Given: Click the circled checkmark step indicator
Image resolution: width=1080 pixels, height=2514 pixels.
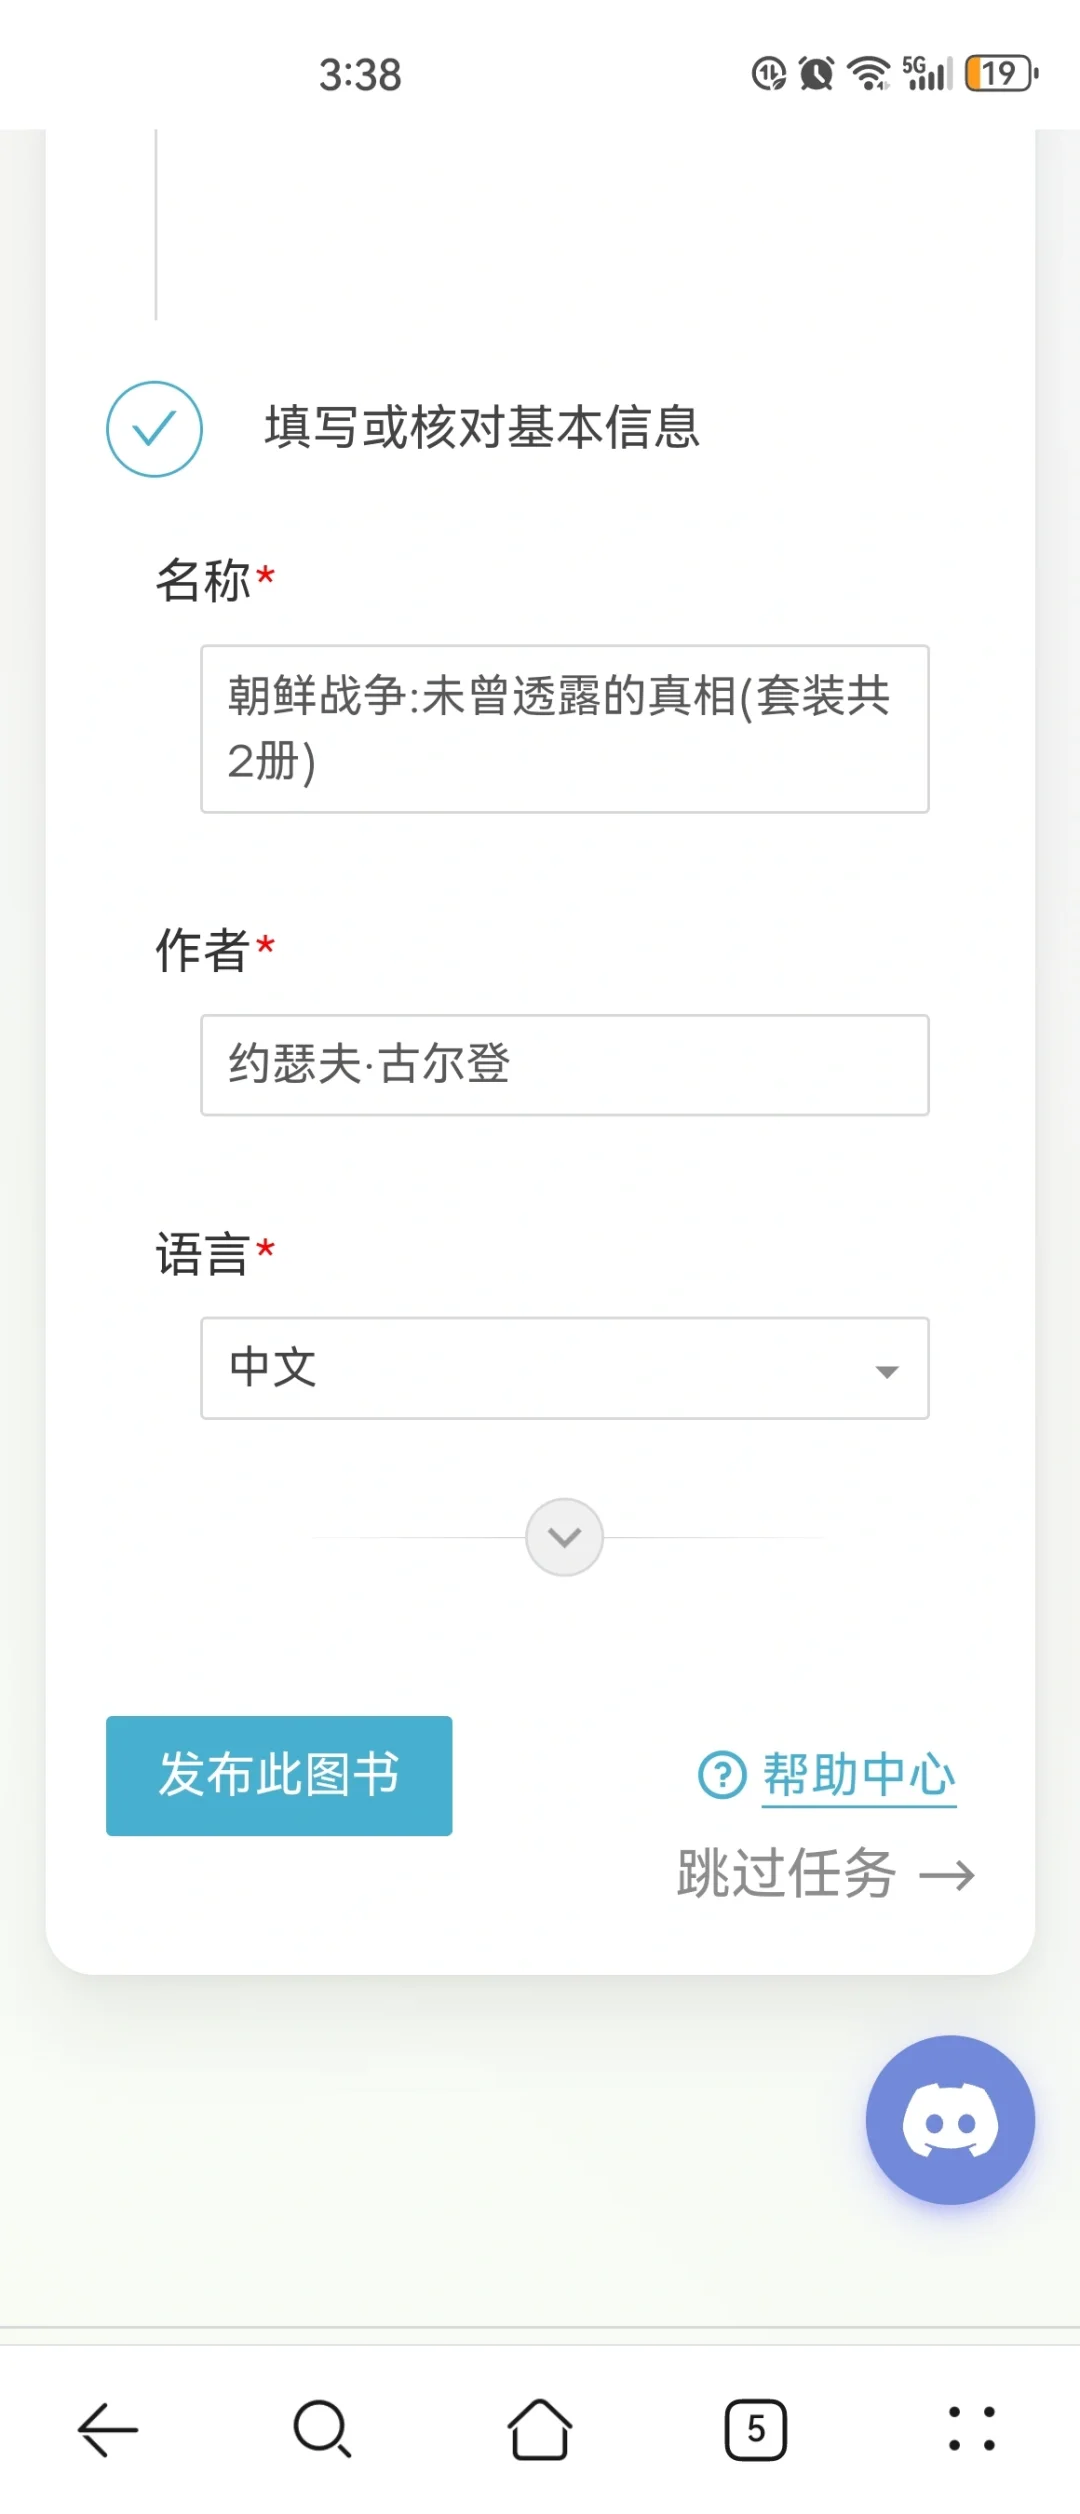Looking at the screenshot, I should tap(155, 429).
